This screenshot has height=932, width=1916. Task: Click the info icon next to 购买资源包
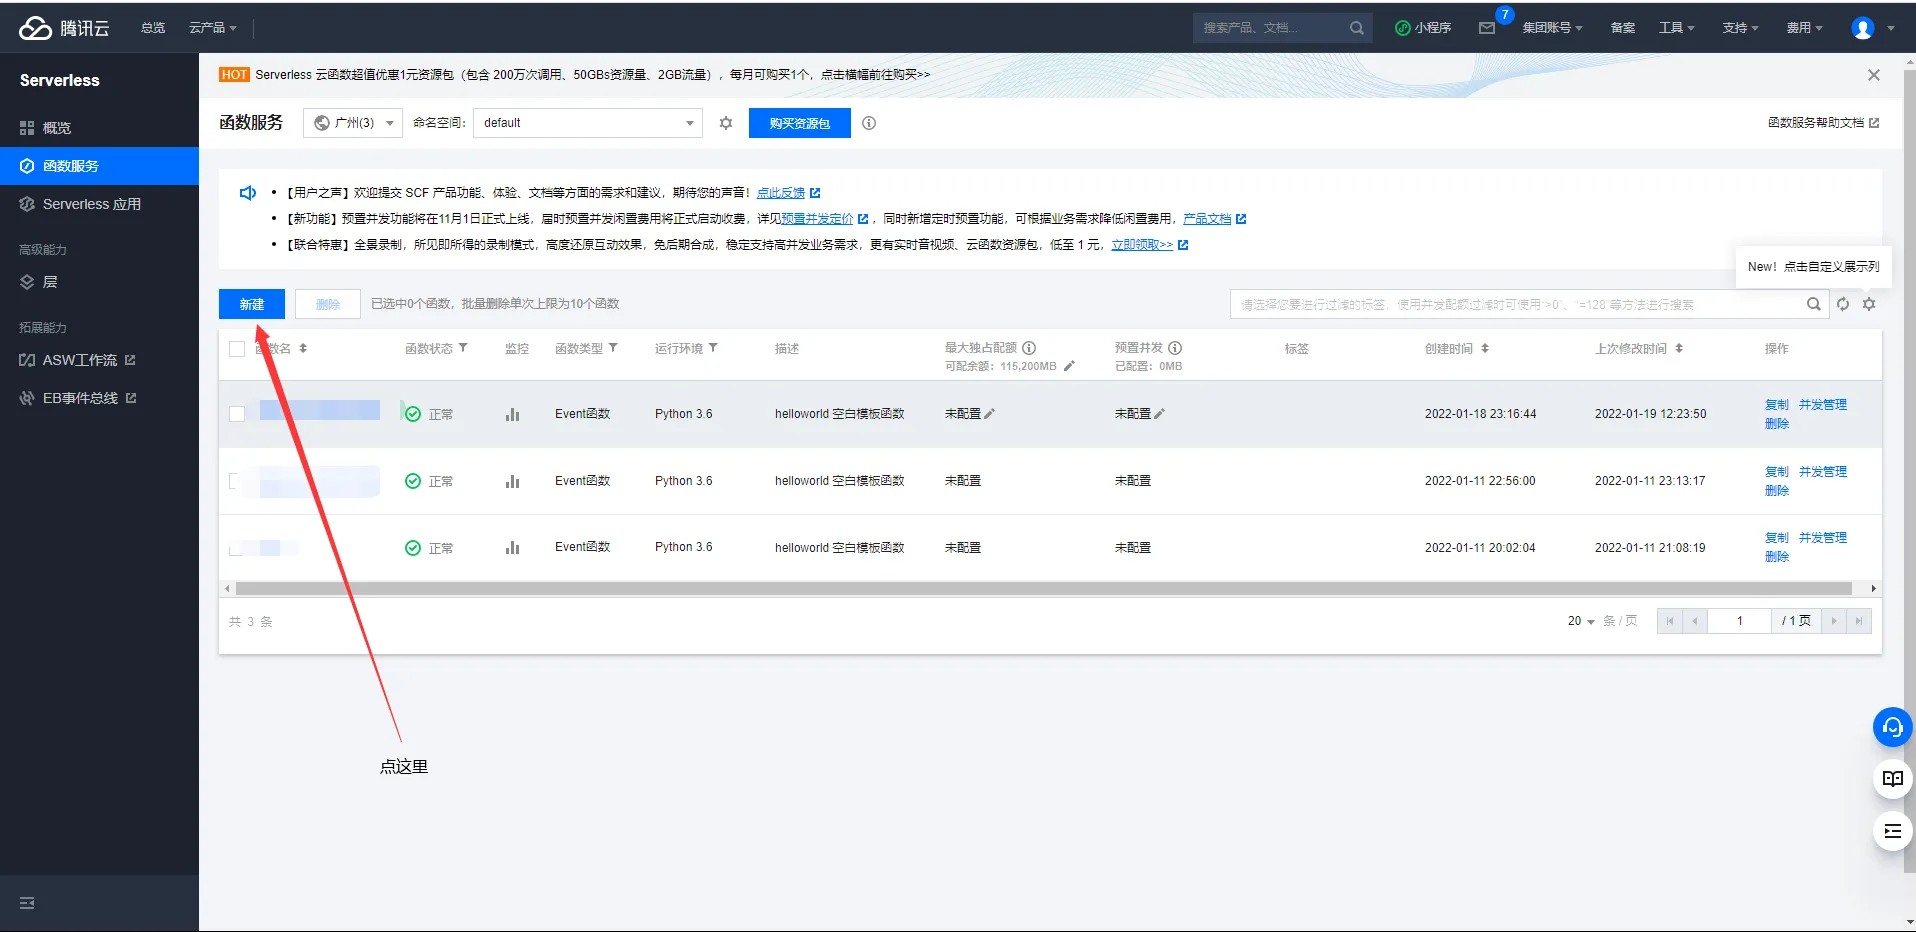tap(869, 123)
